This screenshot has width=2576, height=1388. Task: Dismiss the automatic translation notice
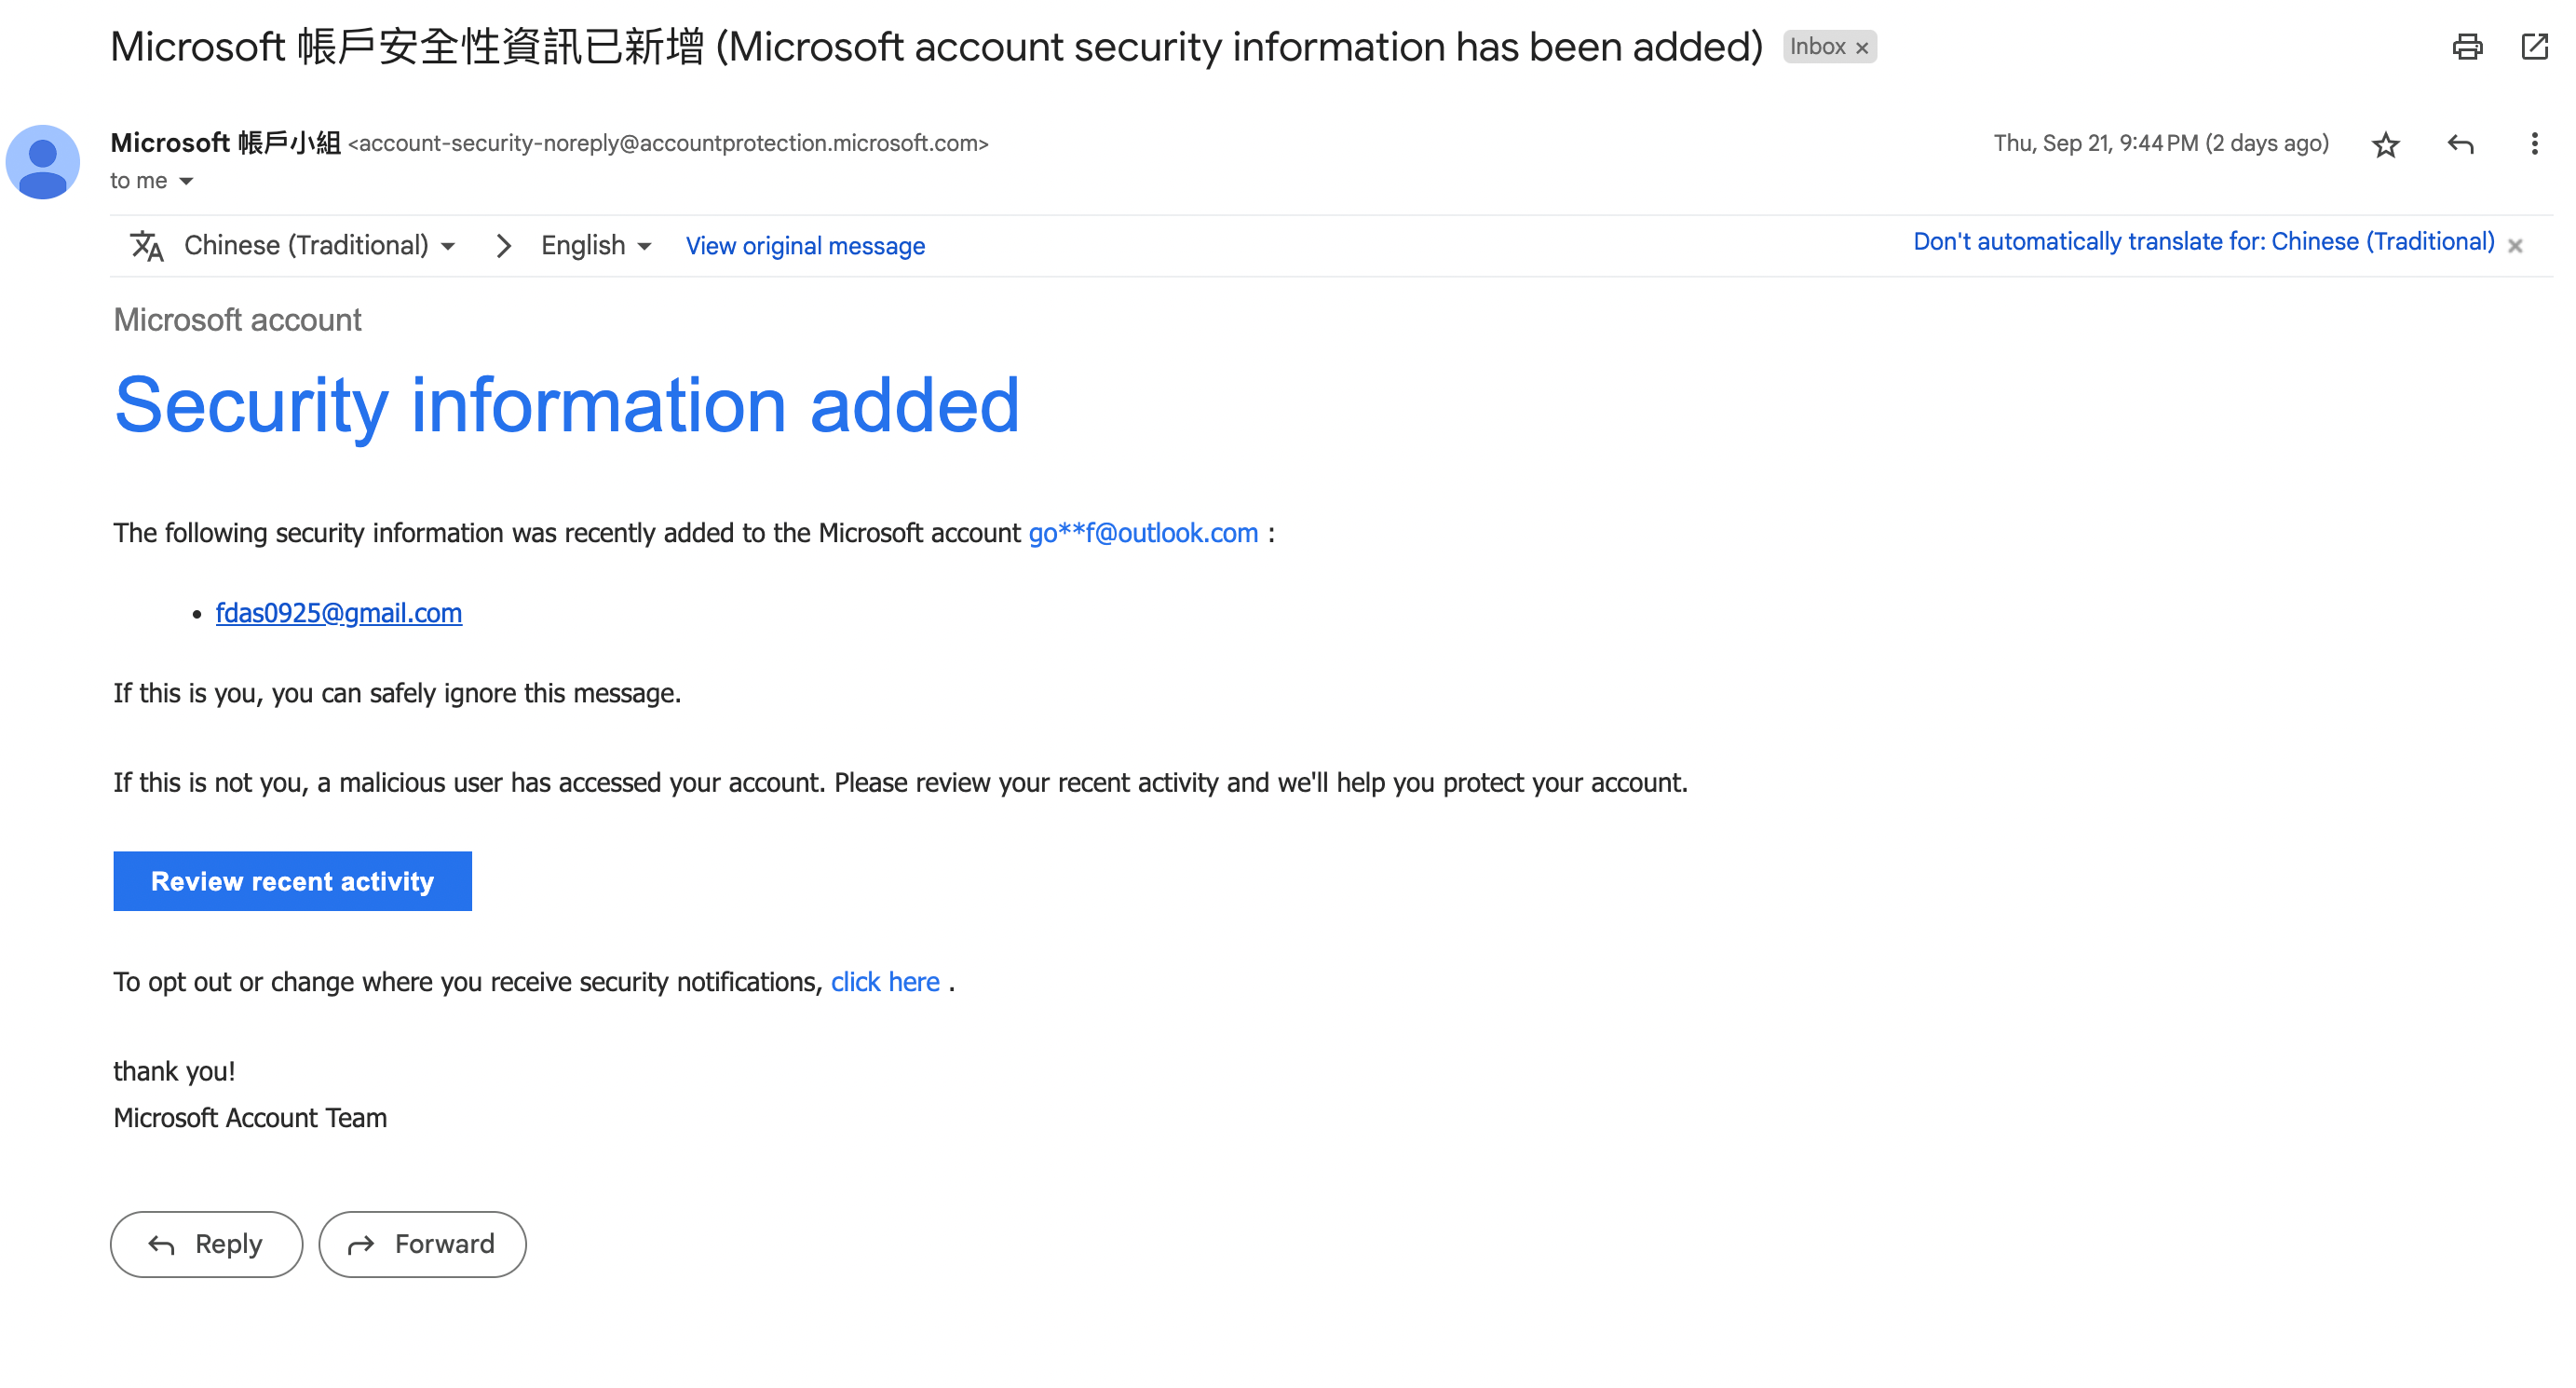click(x=2515, y=246)
